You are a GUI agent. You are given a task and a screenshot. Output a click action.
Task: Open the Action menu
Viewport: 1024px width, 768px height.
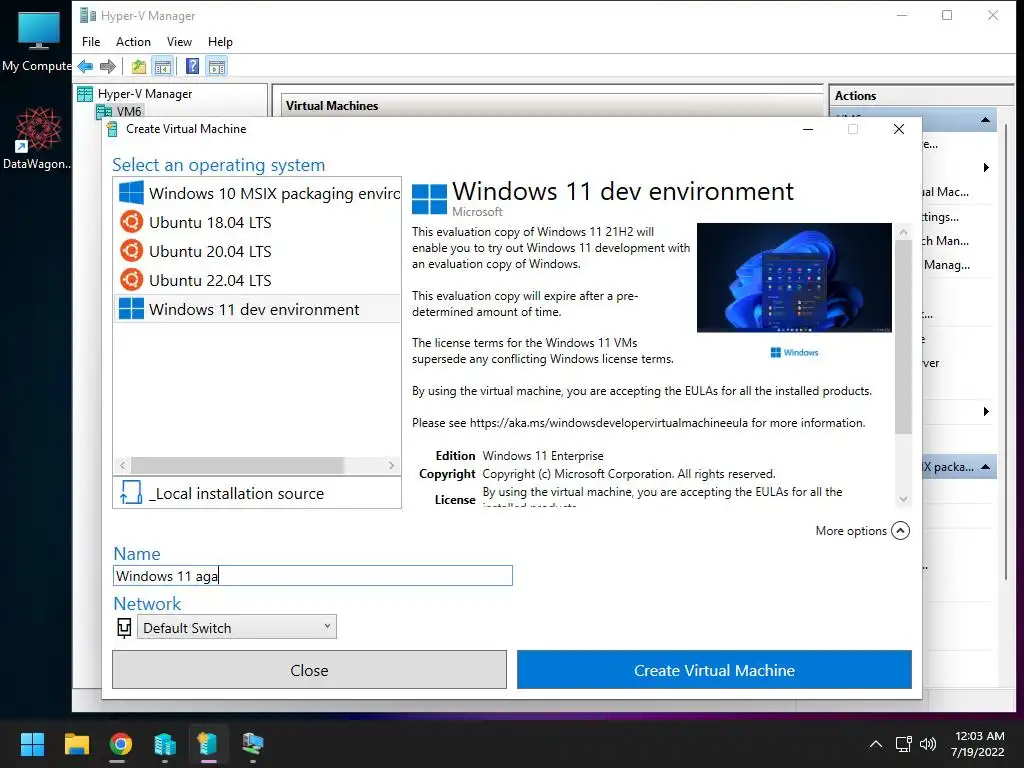coord(133,42)
